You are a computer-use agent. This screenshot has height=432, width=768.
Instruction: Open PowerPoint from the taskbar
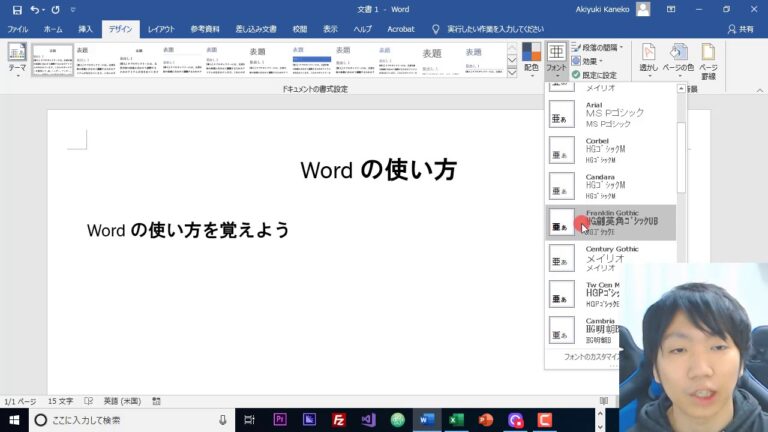tap(485, 420)
